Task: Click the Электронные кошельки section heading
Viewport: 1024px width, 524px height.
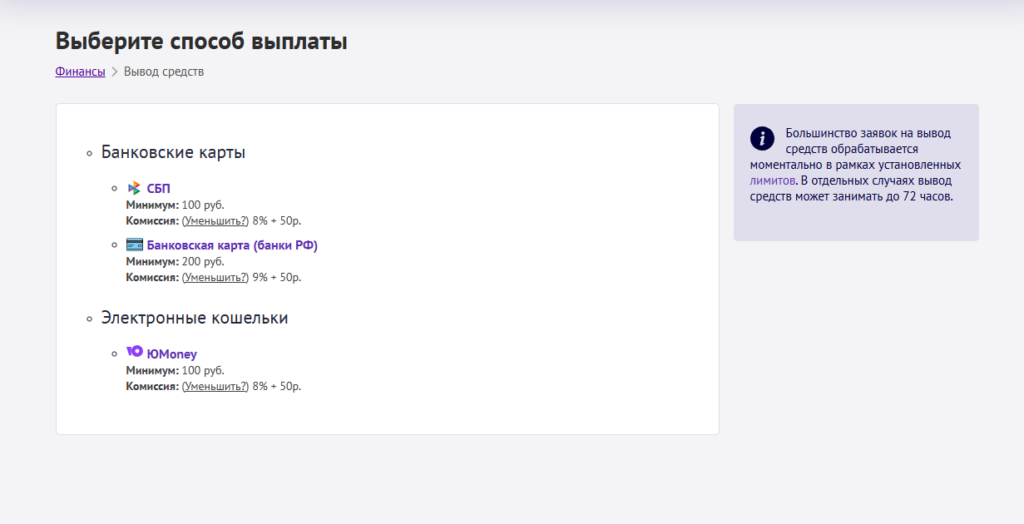Action: point(195,318)
